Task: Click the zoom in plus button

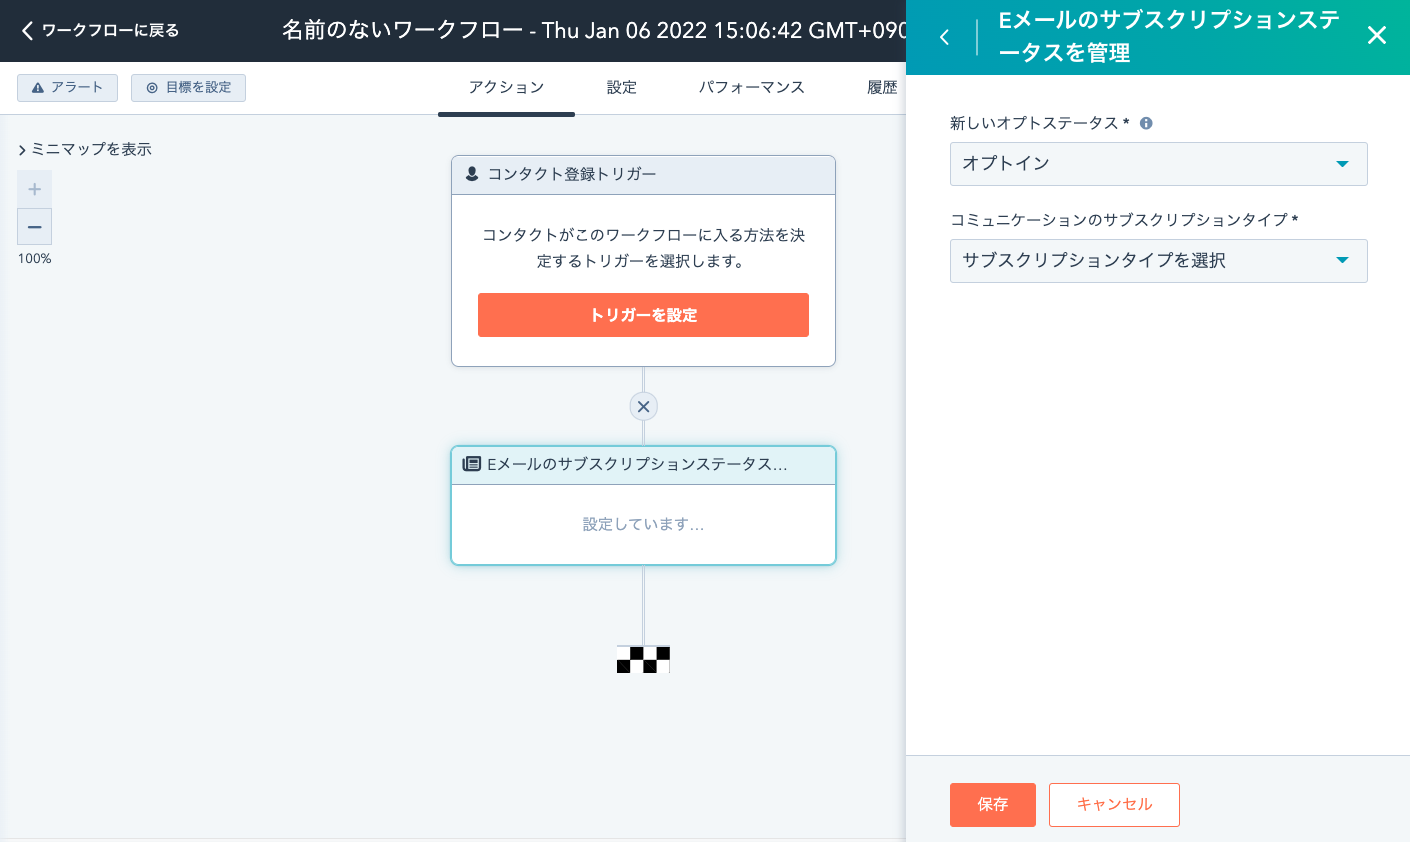Action: click(34, 189)
